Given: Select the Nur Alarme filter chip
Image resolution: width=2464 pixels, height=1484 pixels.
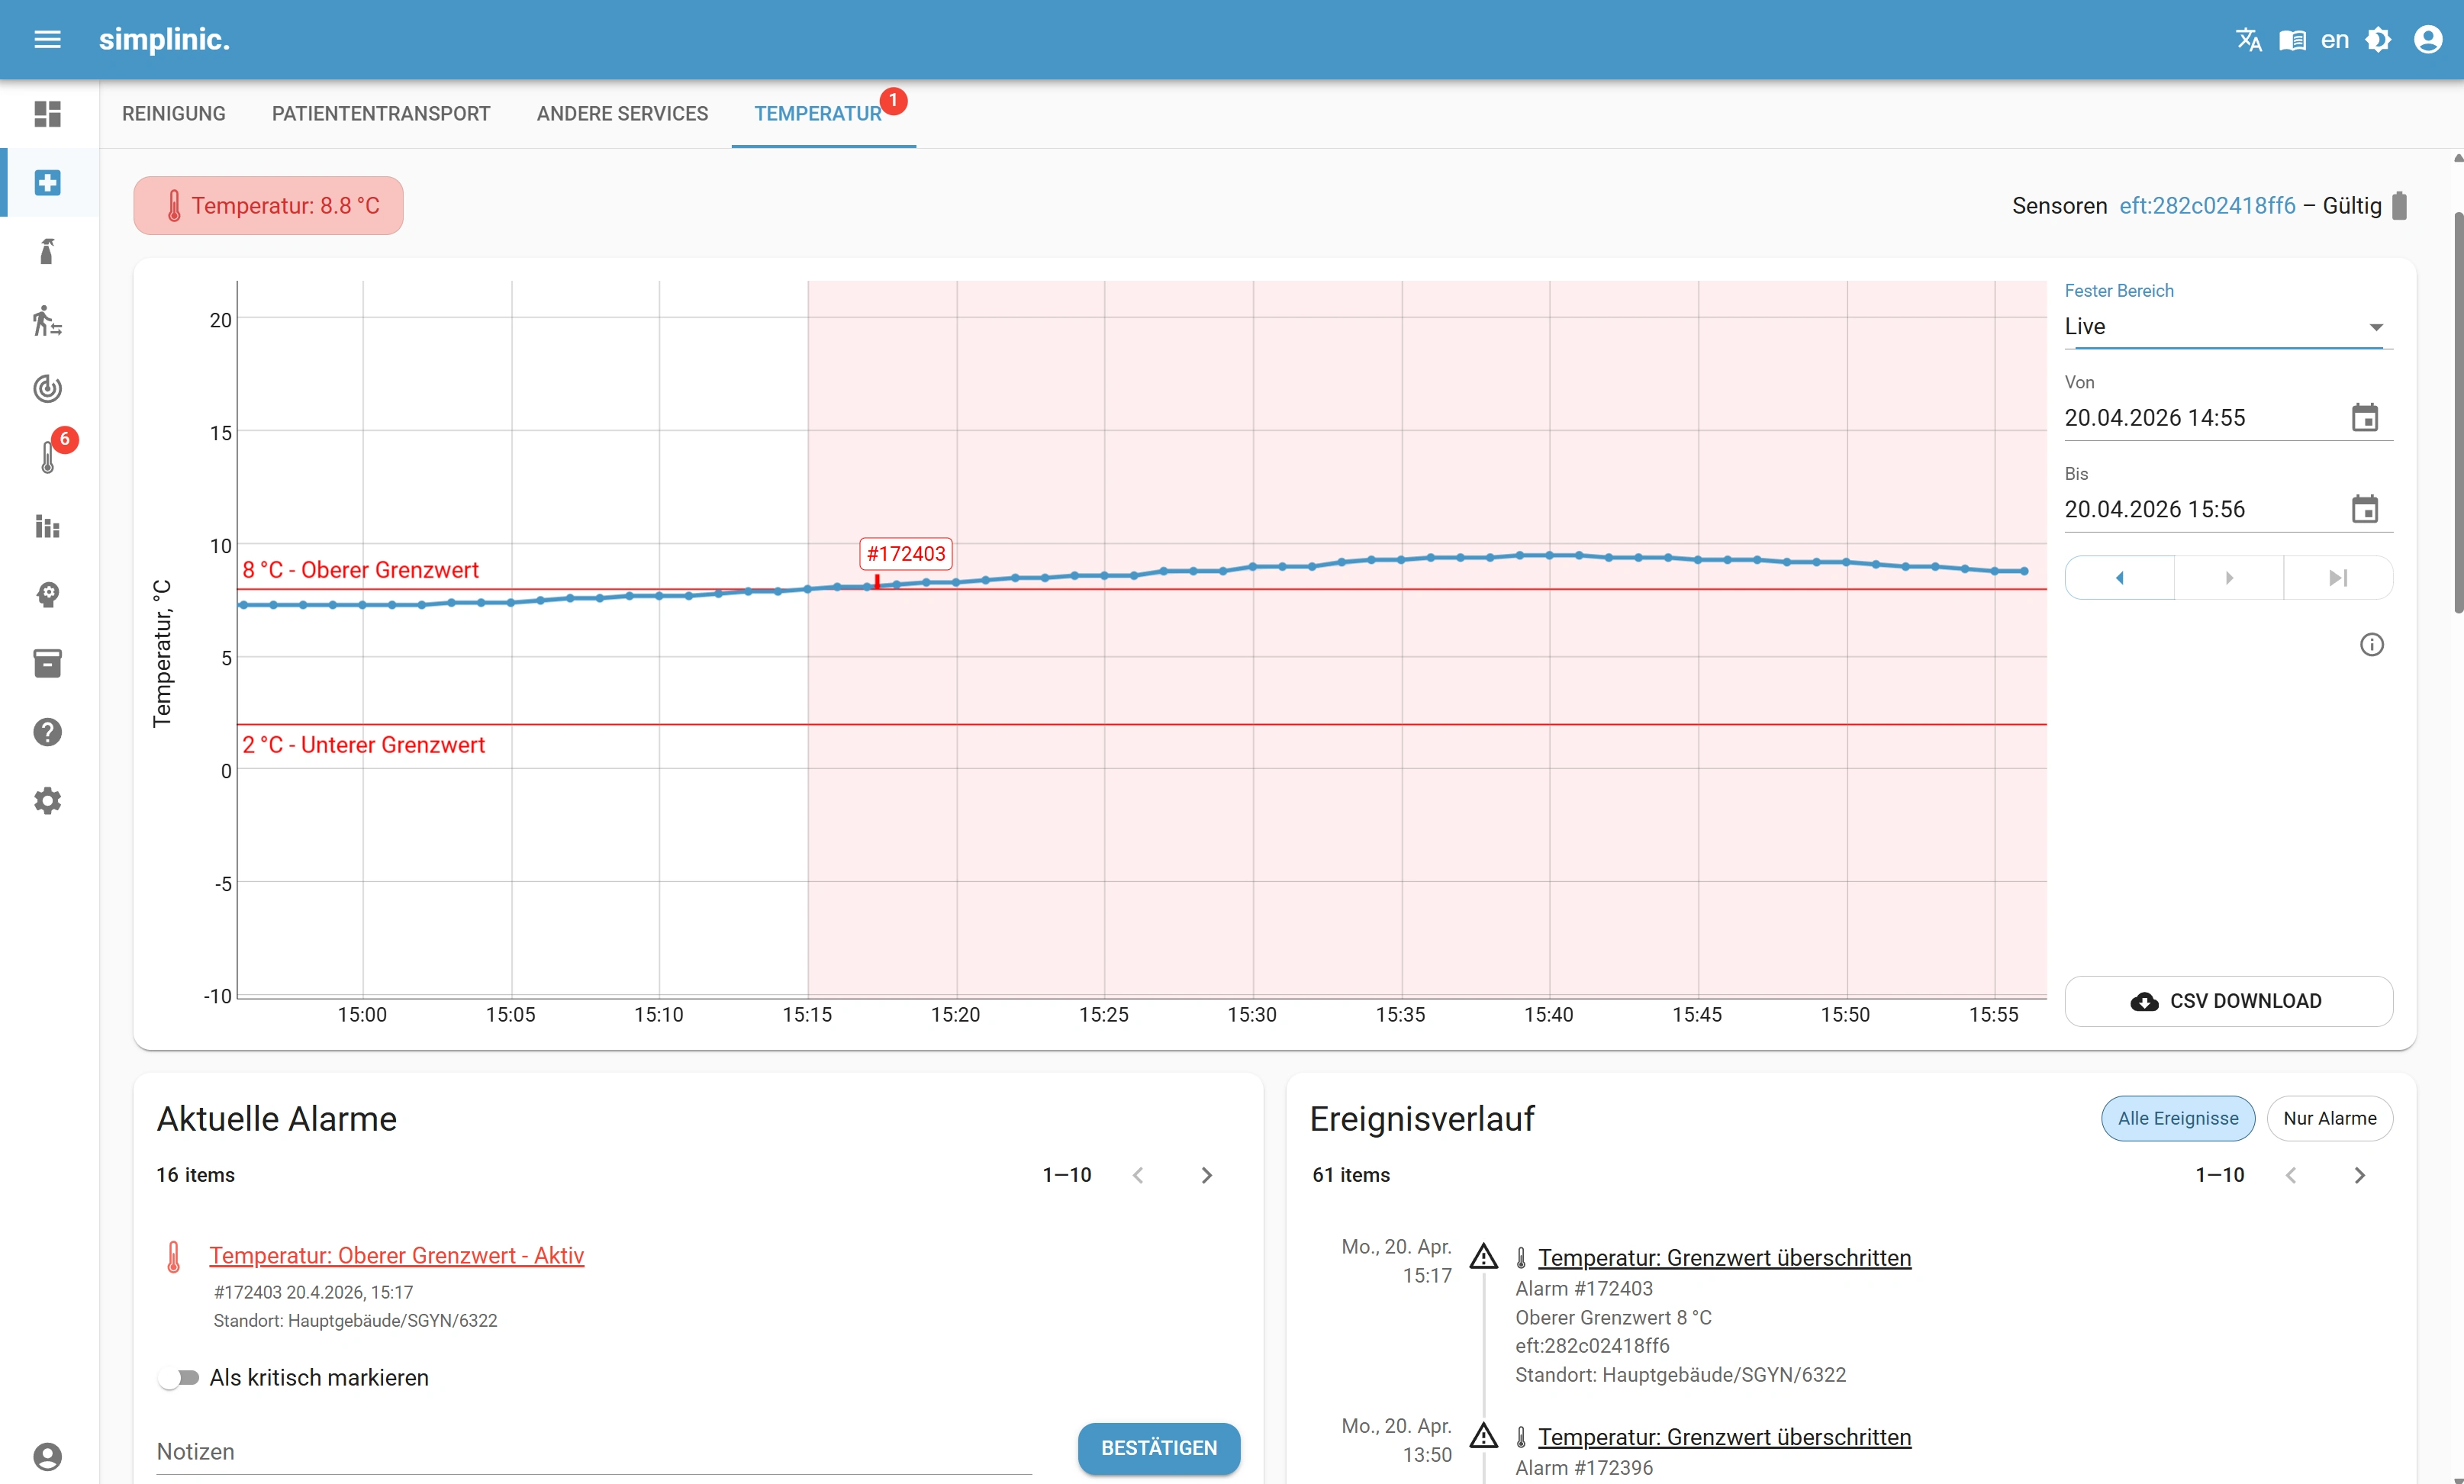Looking at the screenshot, I should pyautogui.click(x=2329, y=1118).
